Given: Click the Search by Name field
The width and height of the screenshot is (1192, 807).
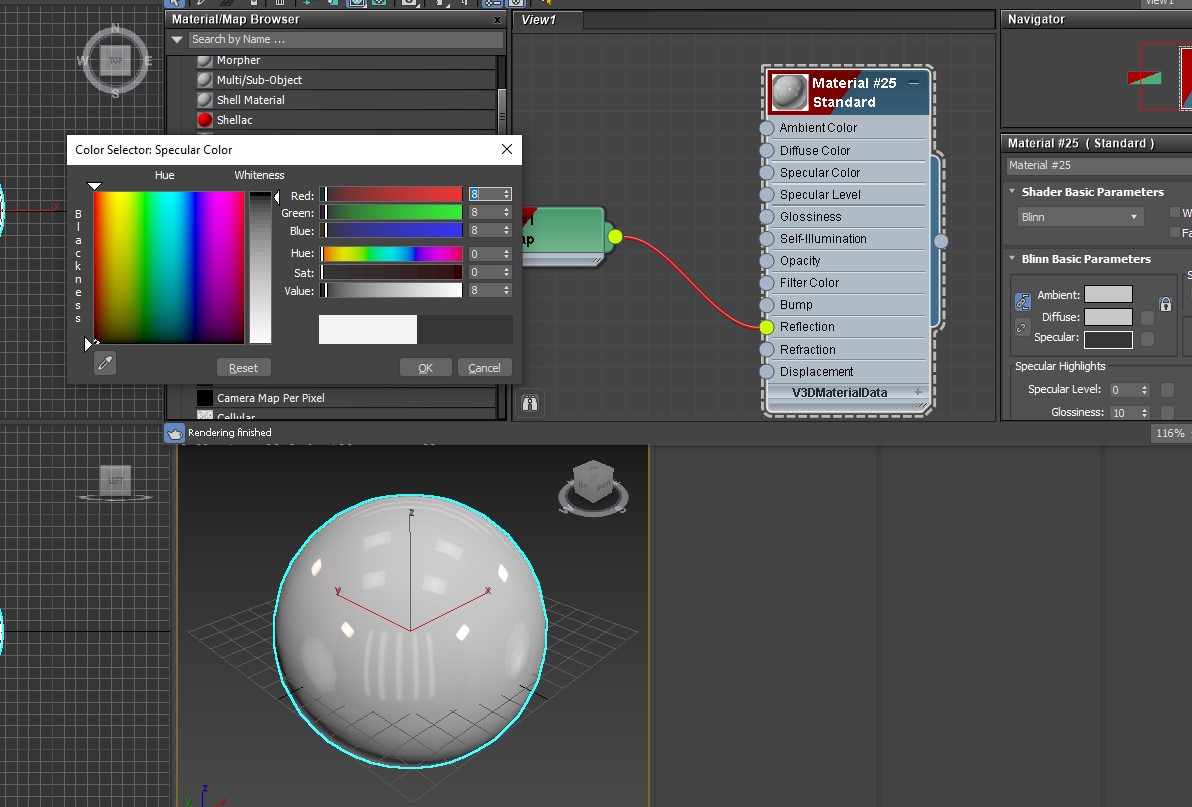Looking at the screenshot, I should coord(346,40).
